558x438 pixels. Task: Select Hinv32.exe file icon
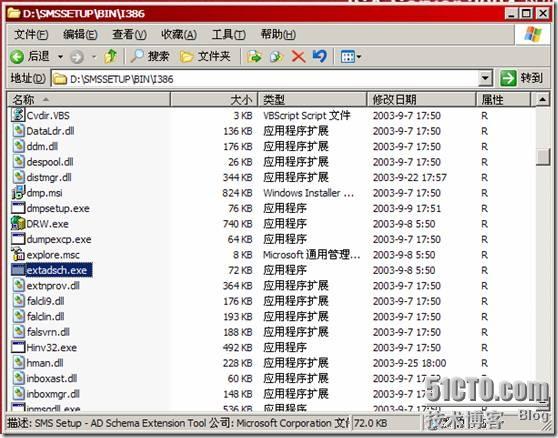(18, 347)
